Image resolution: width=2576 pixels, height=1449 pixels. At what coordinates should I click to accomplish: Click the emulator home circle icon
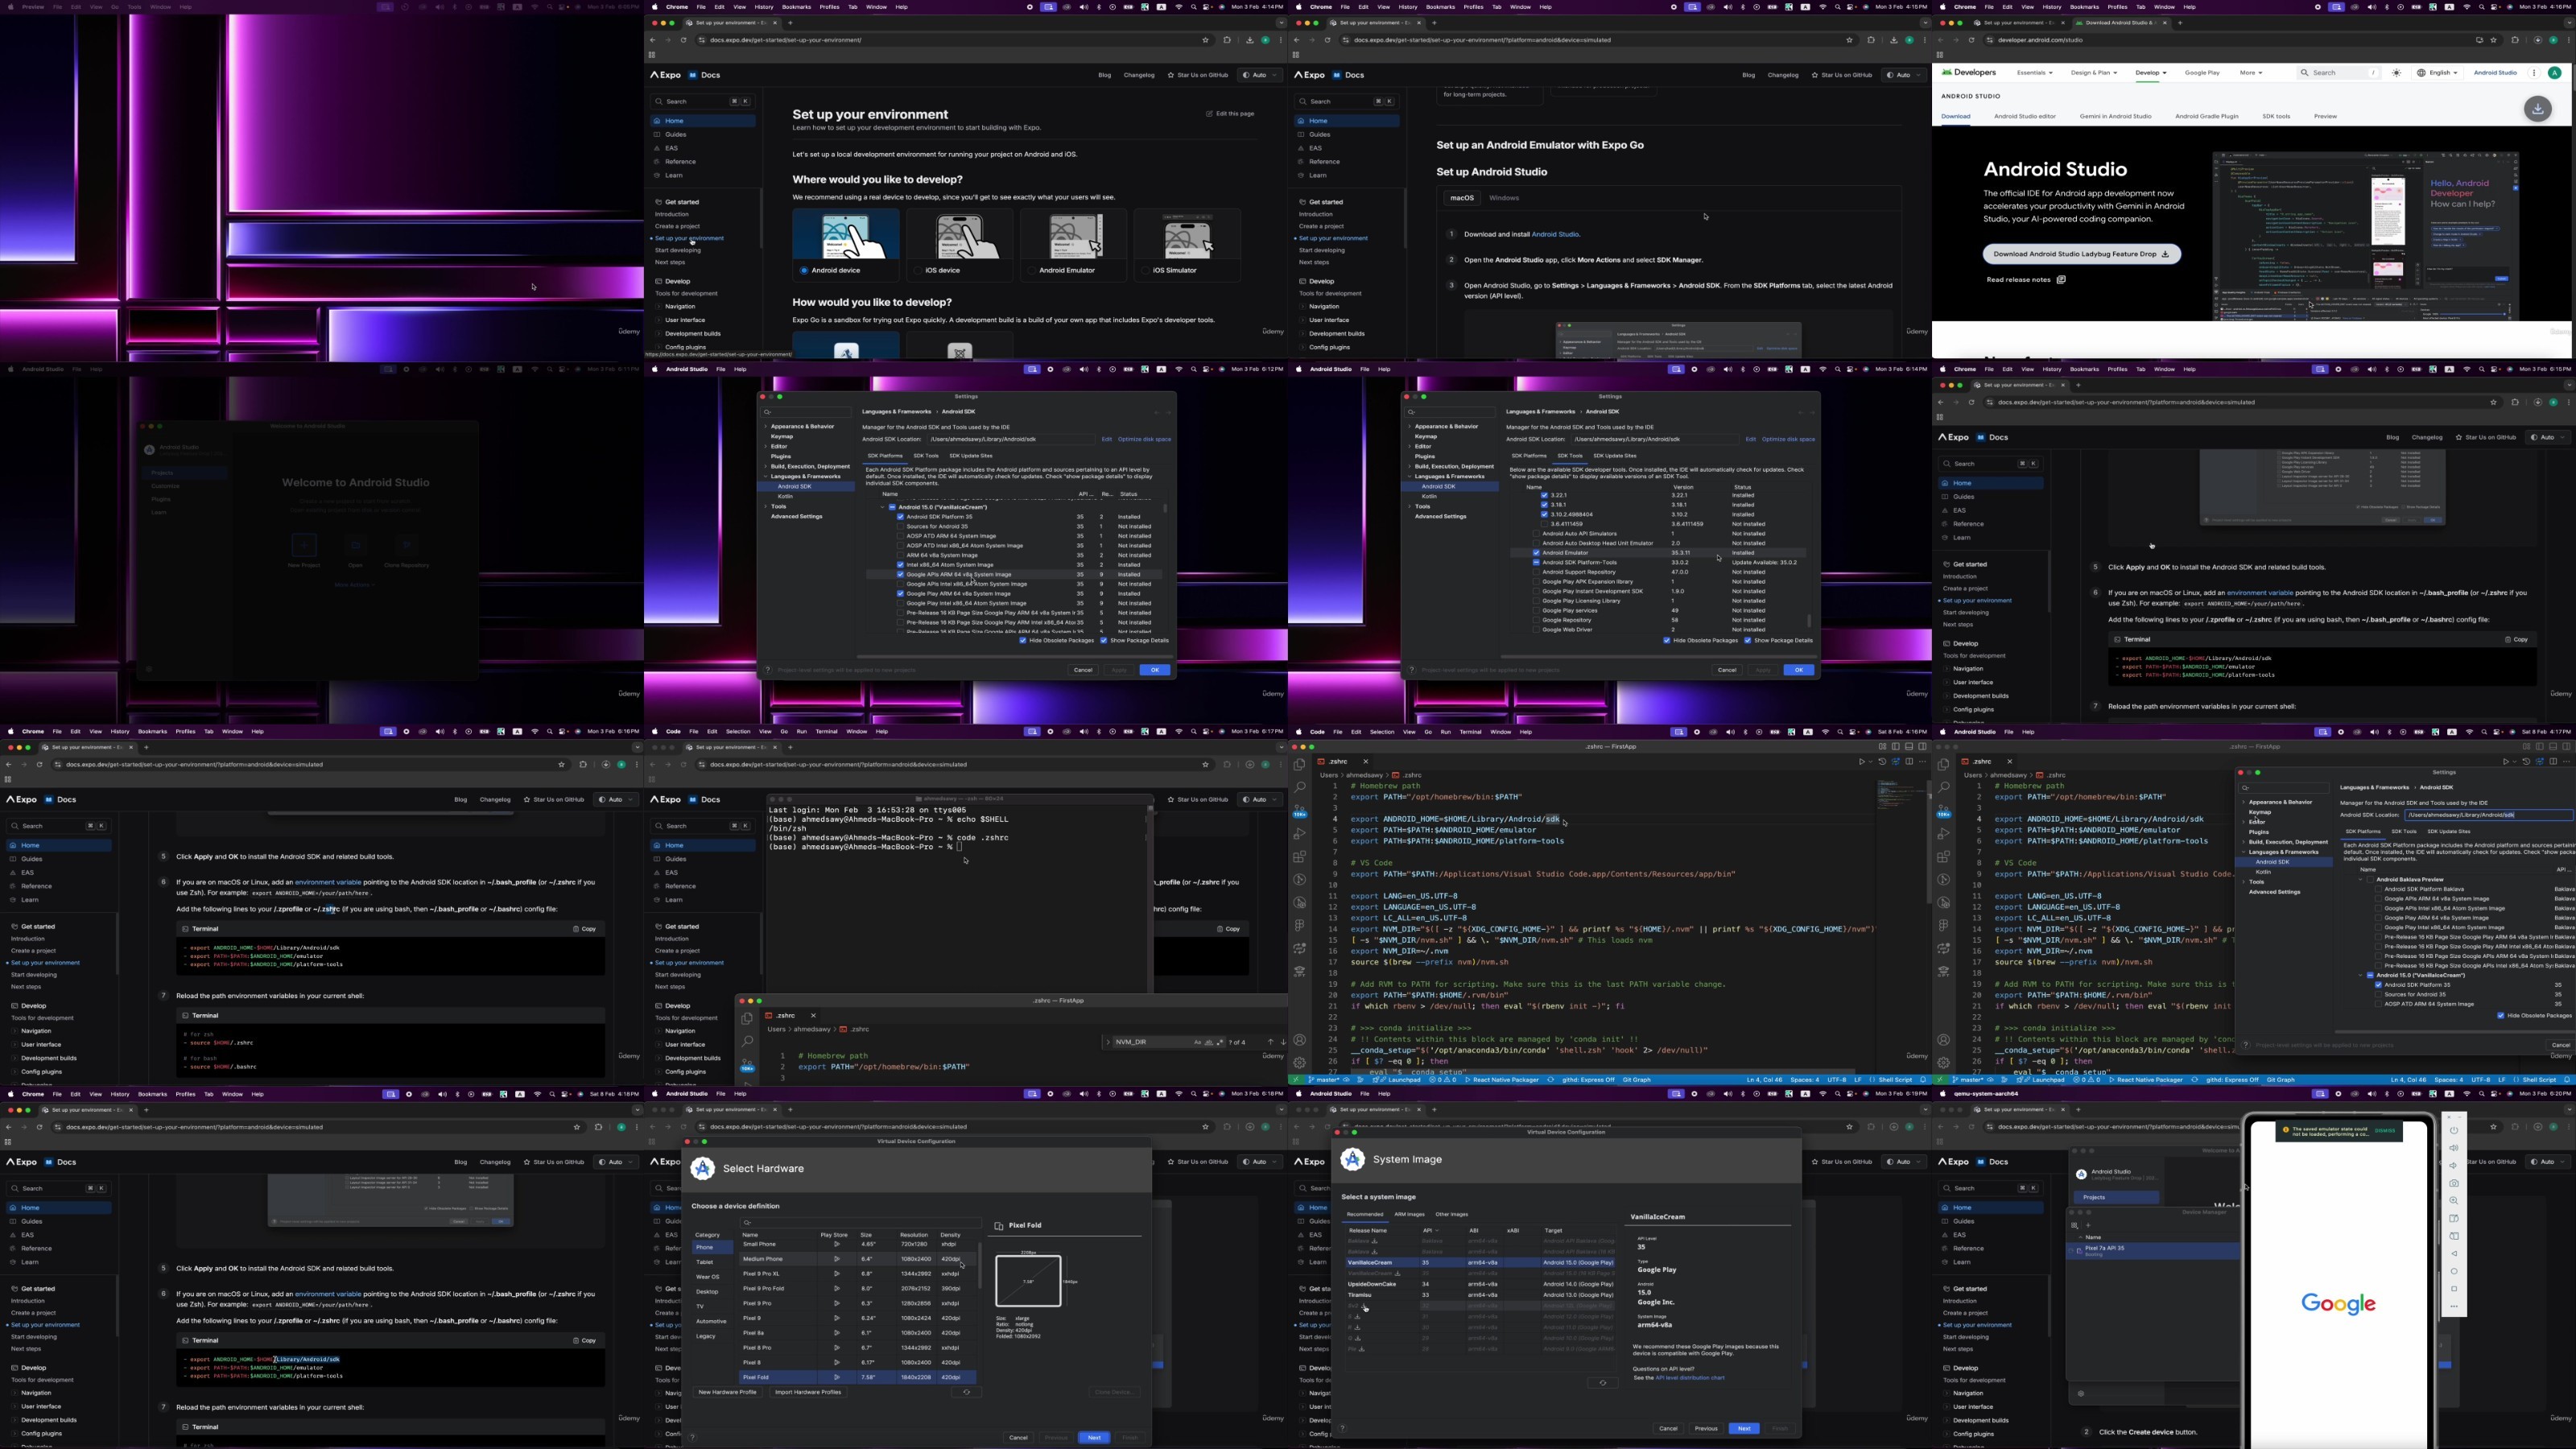pyautogui.click(x=2453, y=1272)
